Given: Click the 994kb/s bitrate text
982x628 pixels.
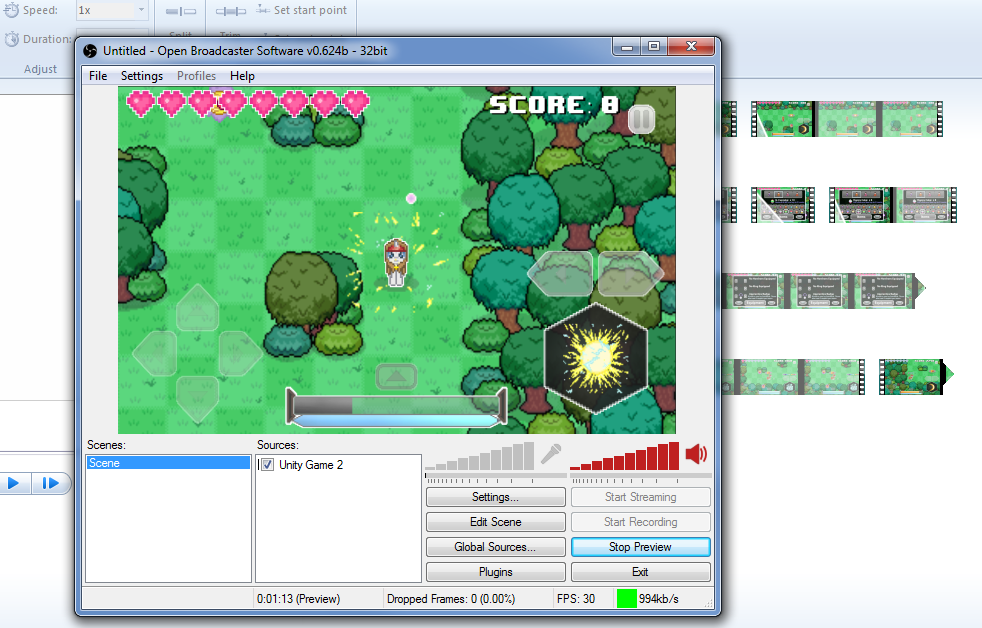Looking at the screenshot, I should [659, 599].
